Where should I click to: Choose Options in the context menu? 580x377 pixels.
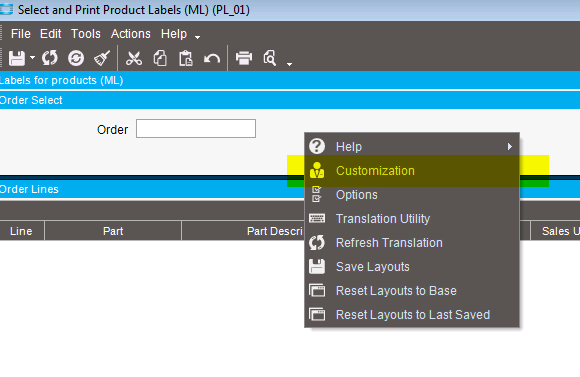click(x=412, y=195)
